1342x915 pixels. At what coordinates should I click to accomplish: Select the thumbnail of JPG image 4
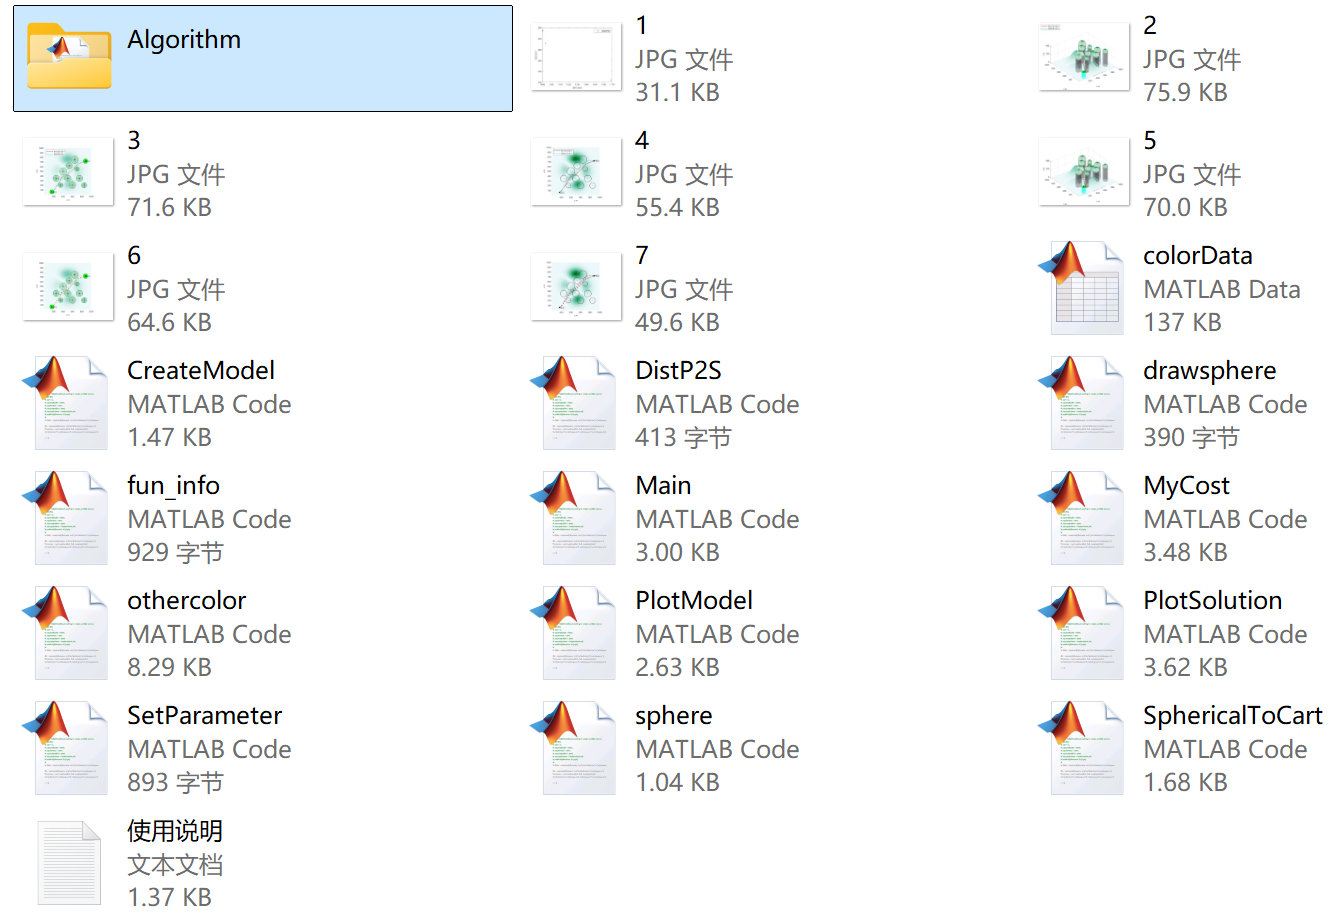[x=577, y=172]
